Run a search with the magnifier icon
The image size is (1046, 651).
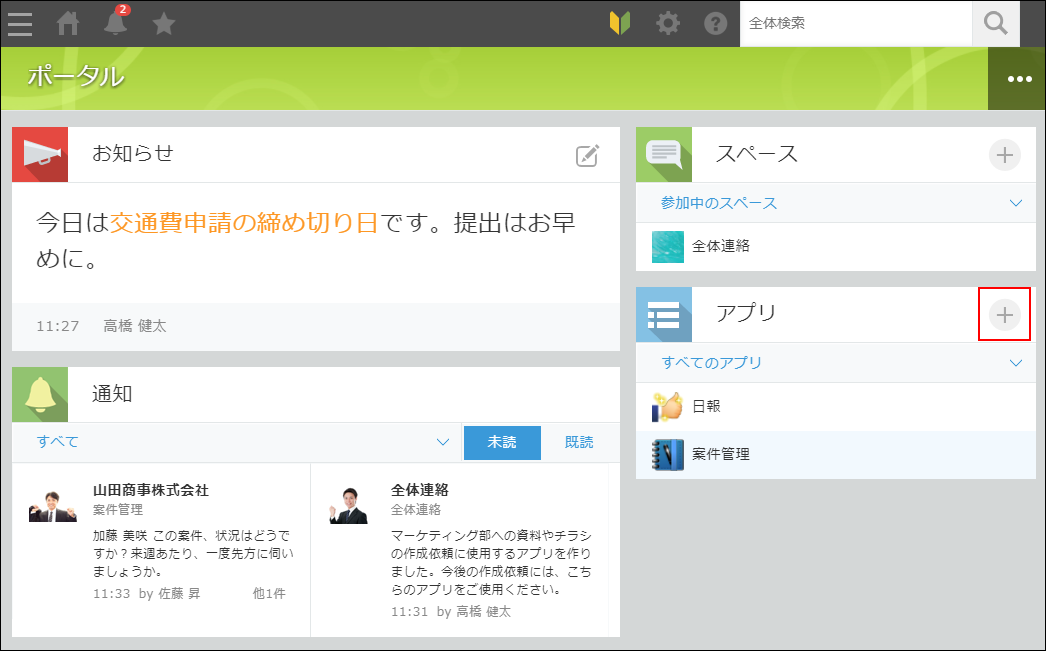995,23
